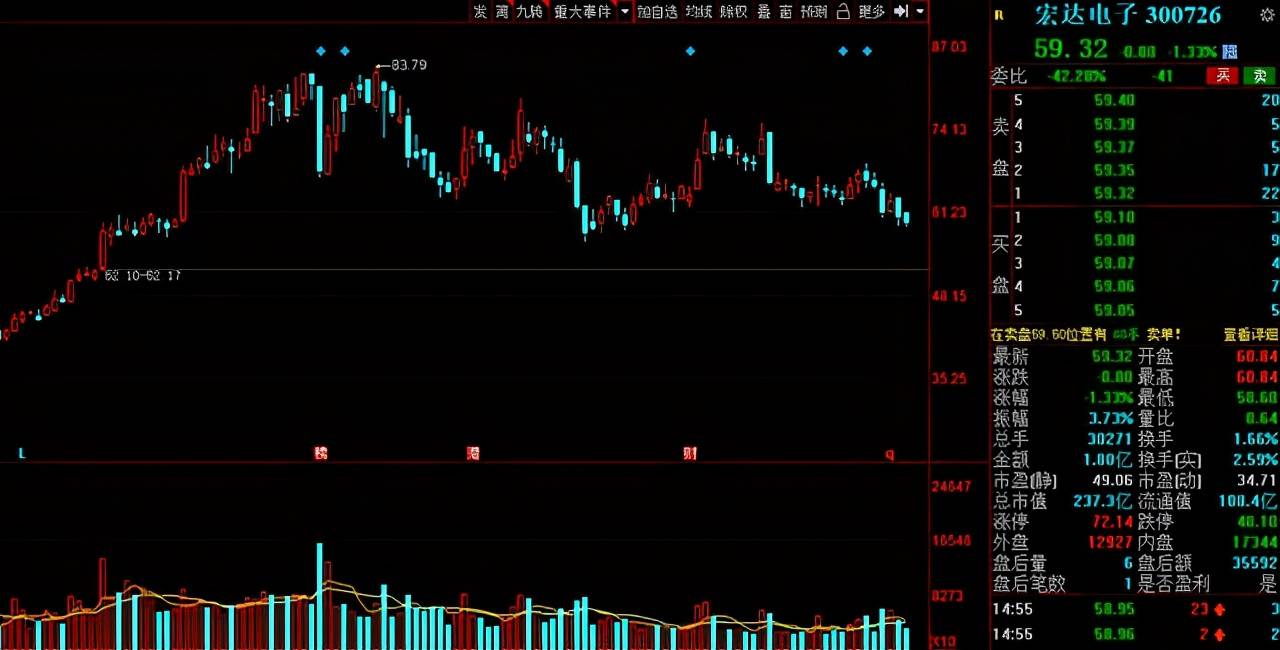
Task: Click the cyan L marker at chart bottom left
Action: coord(21,454)
